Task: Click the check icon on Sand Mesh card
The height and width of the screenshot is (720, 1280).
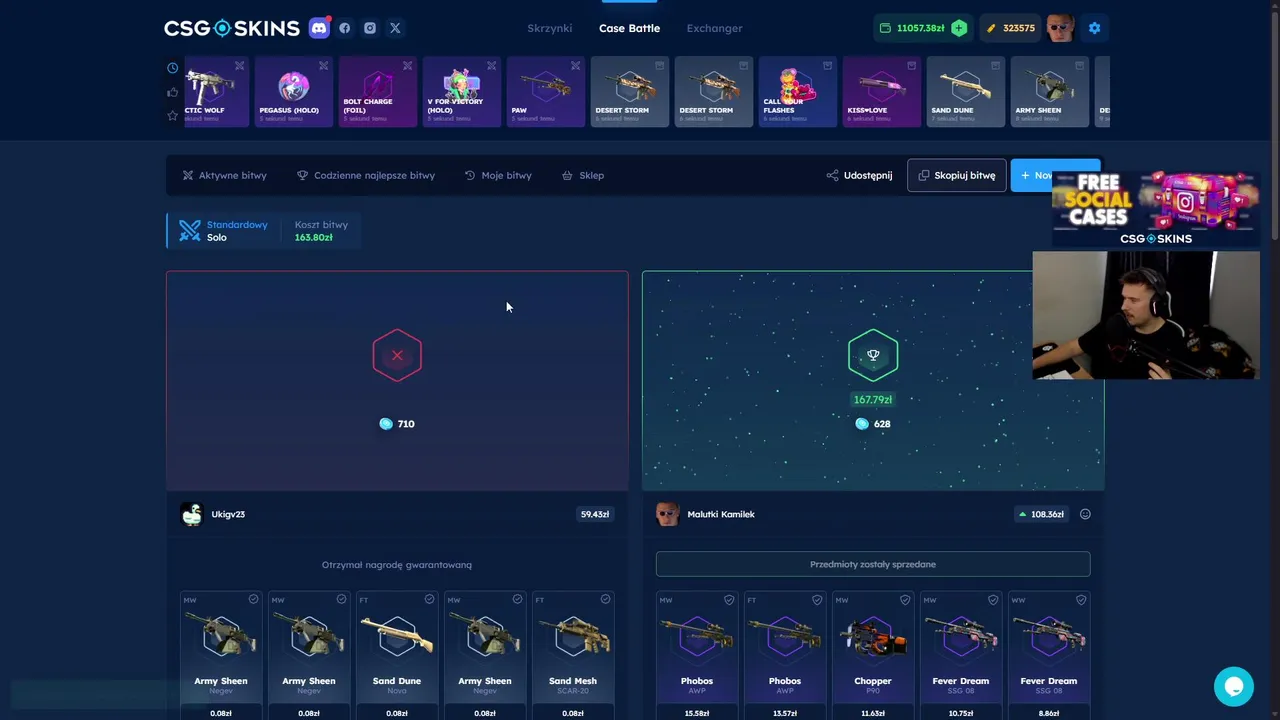Action: (605, 599)
